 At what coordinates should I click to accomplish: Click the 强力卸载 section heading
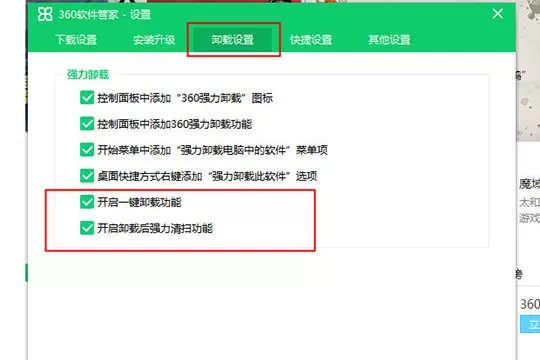[88, 74]
